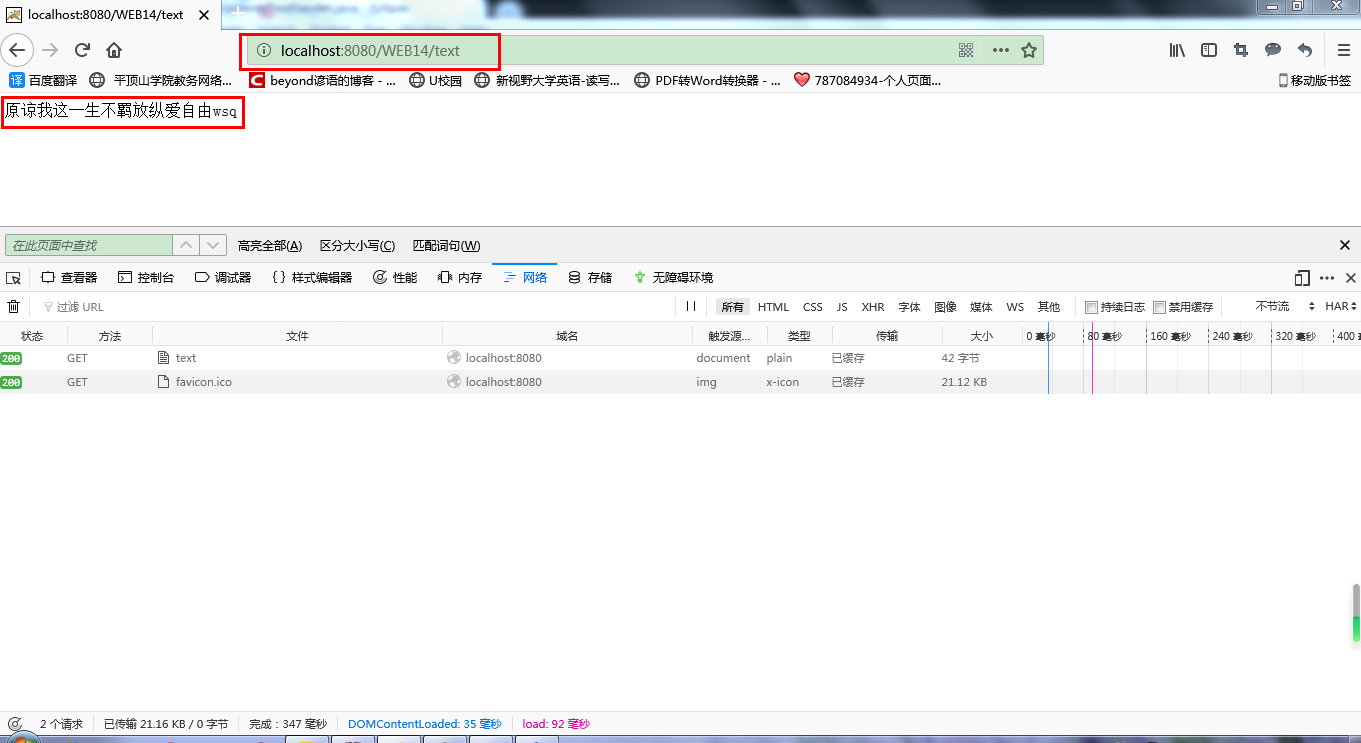Switch to the 存储 tab
Viewport: 1361px width, 743px height.
coord(590,278)
